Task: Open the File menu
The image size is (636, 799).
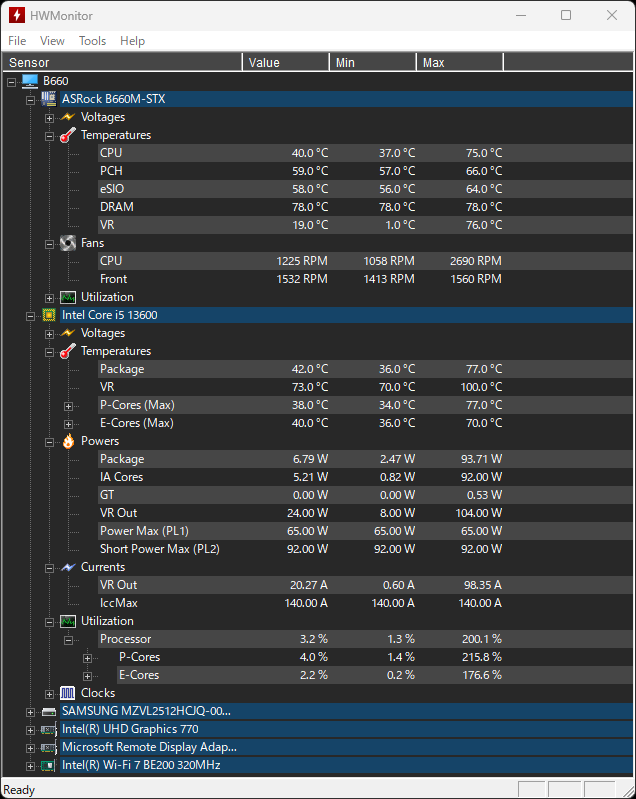Action: pos(17,41)
